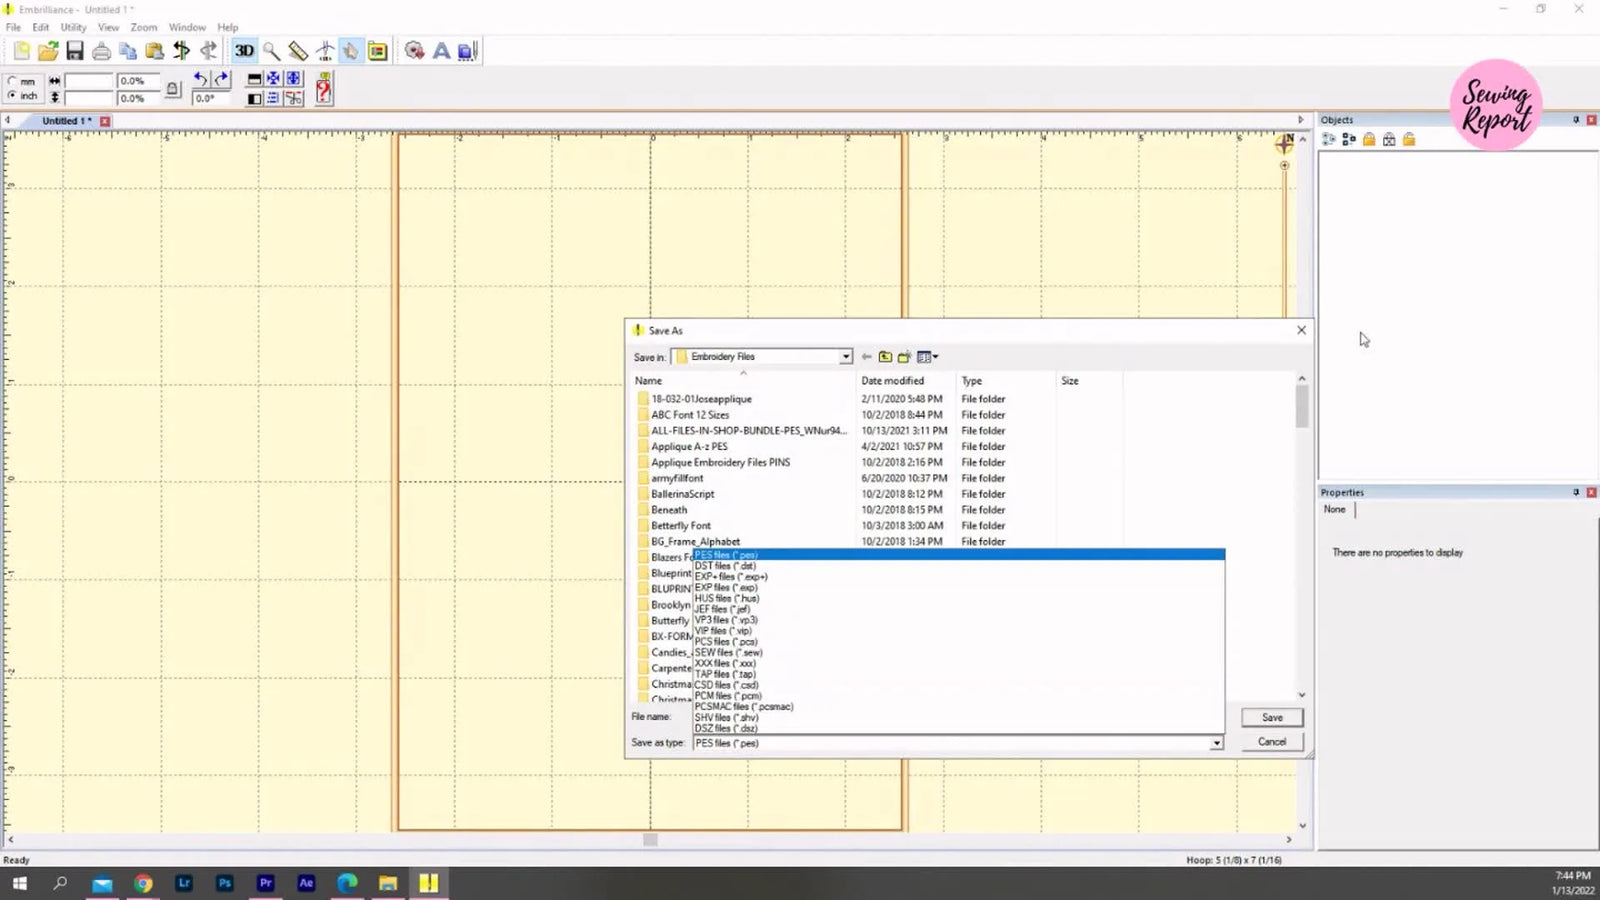Screen dimensions: 1600x900
Task: Open the Window menu
Action: coord(187,27)
